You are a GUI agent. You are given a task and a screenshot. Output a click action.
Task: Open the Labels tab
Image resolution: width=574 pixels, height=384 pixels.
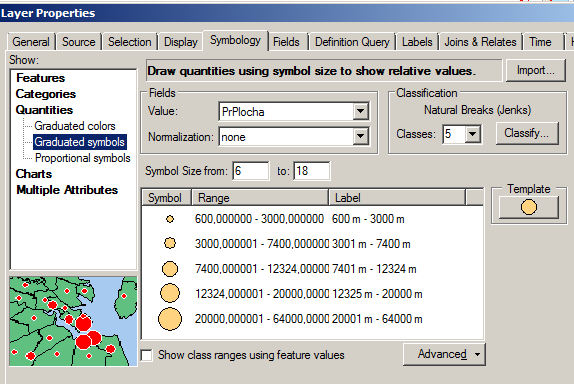pyautogui.click(x=417, y=42)
